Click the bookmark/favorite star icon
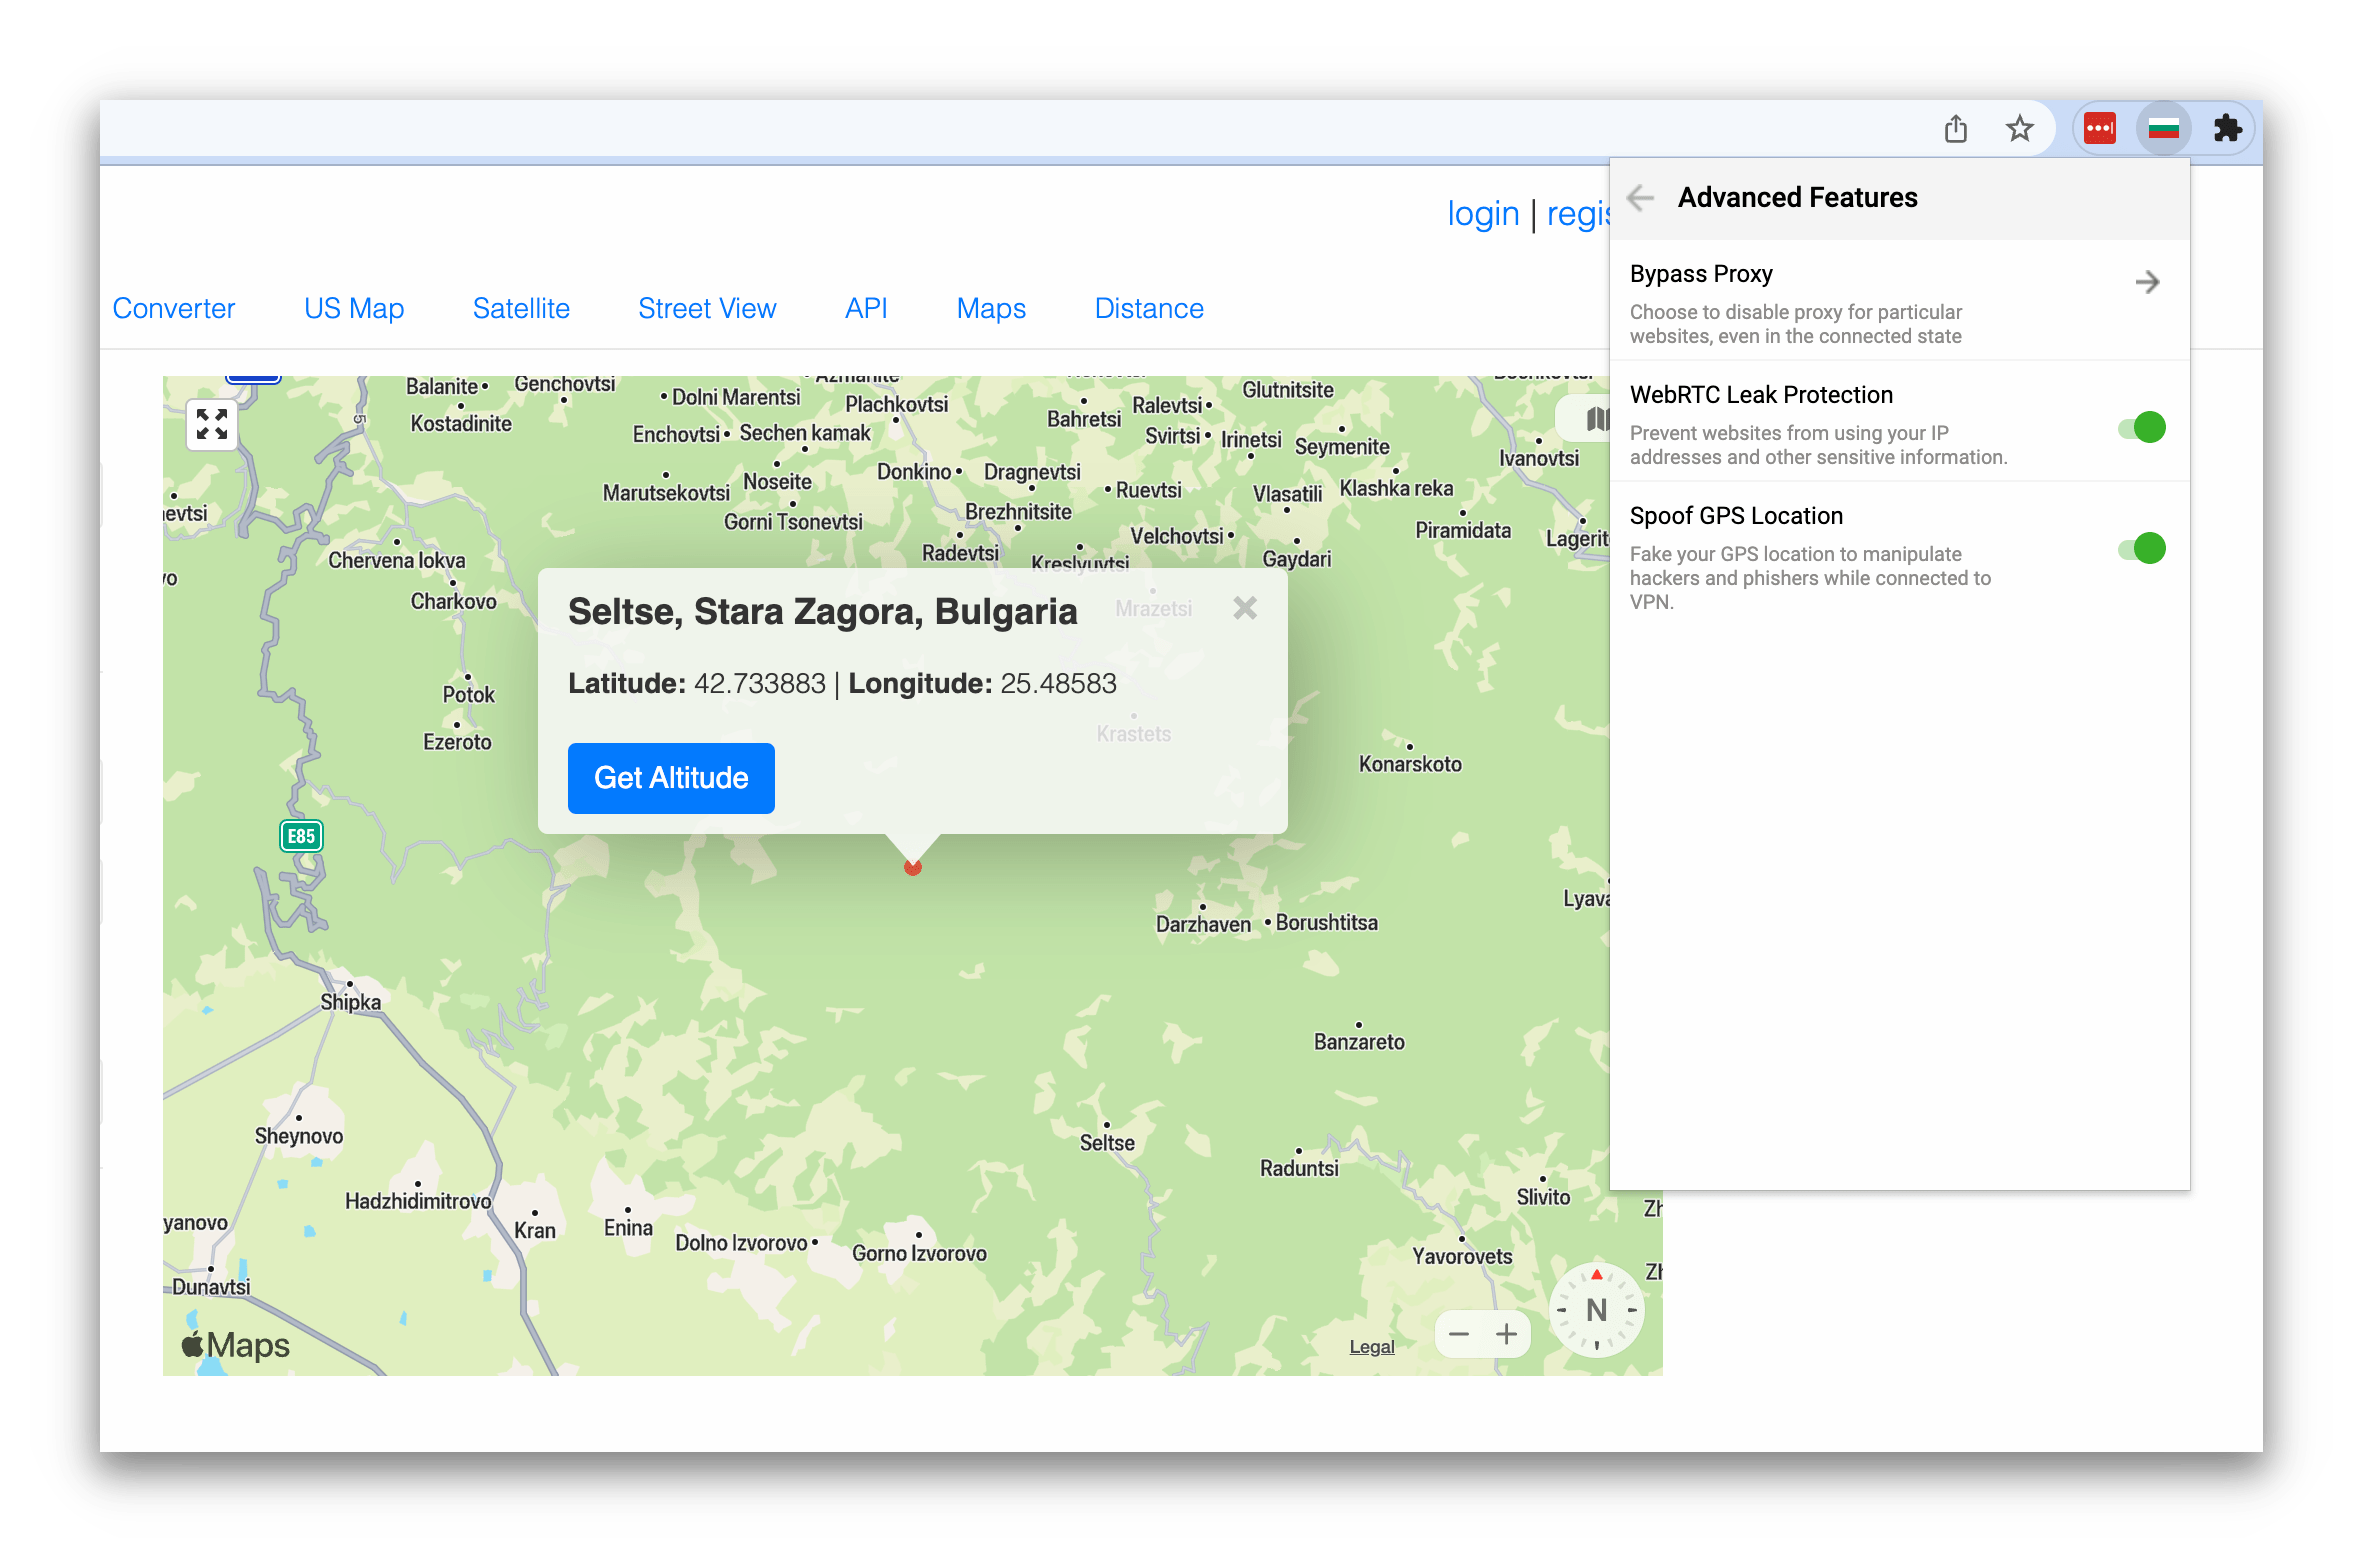This screenshot has height=1552, width=2363. [2018, 126]
